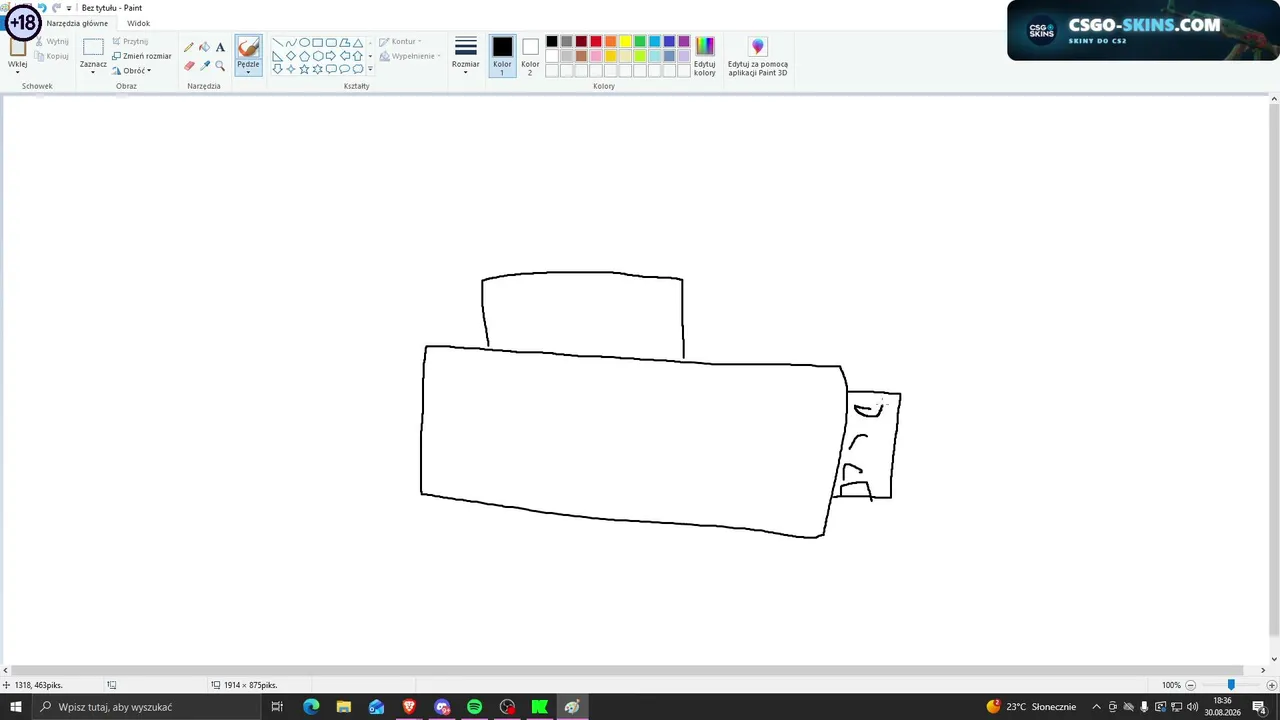
Task: Open File Explorer from the taskbar
Action: 343,707
